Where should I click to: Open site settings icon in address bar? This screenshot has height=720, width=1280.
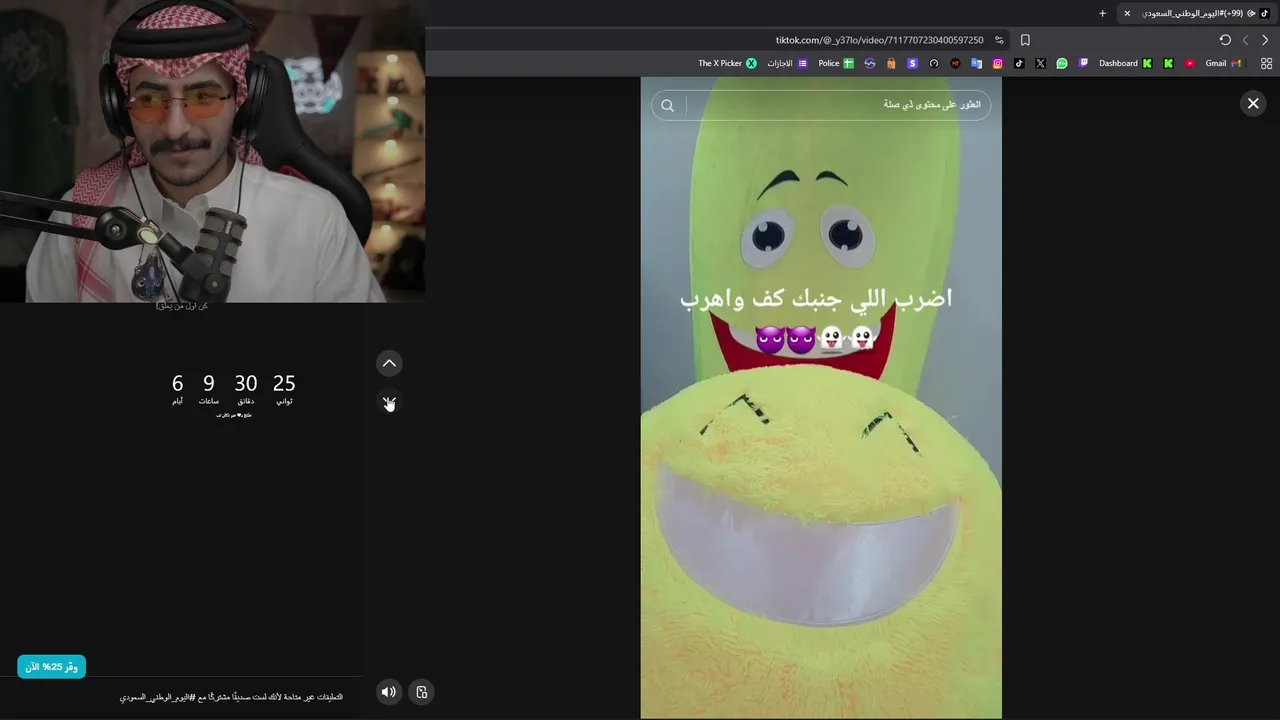[x=999, y=40]
